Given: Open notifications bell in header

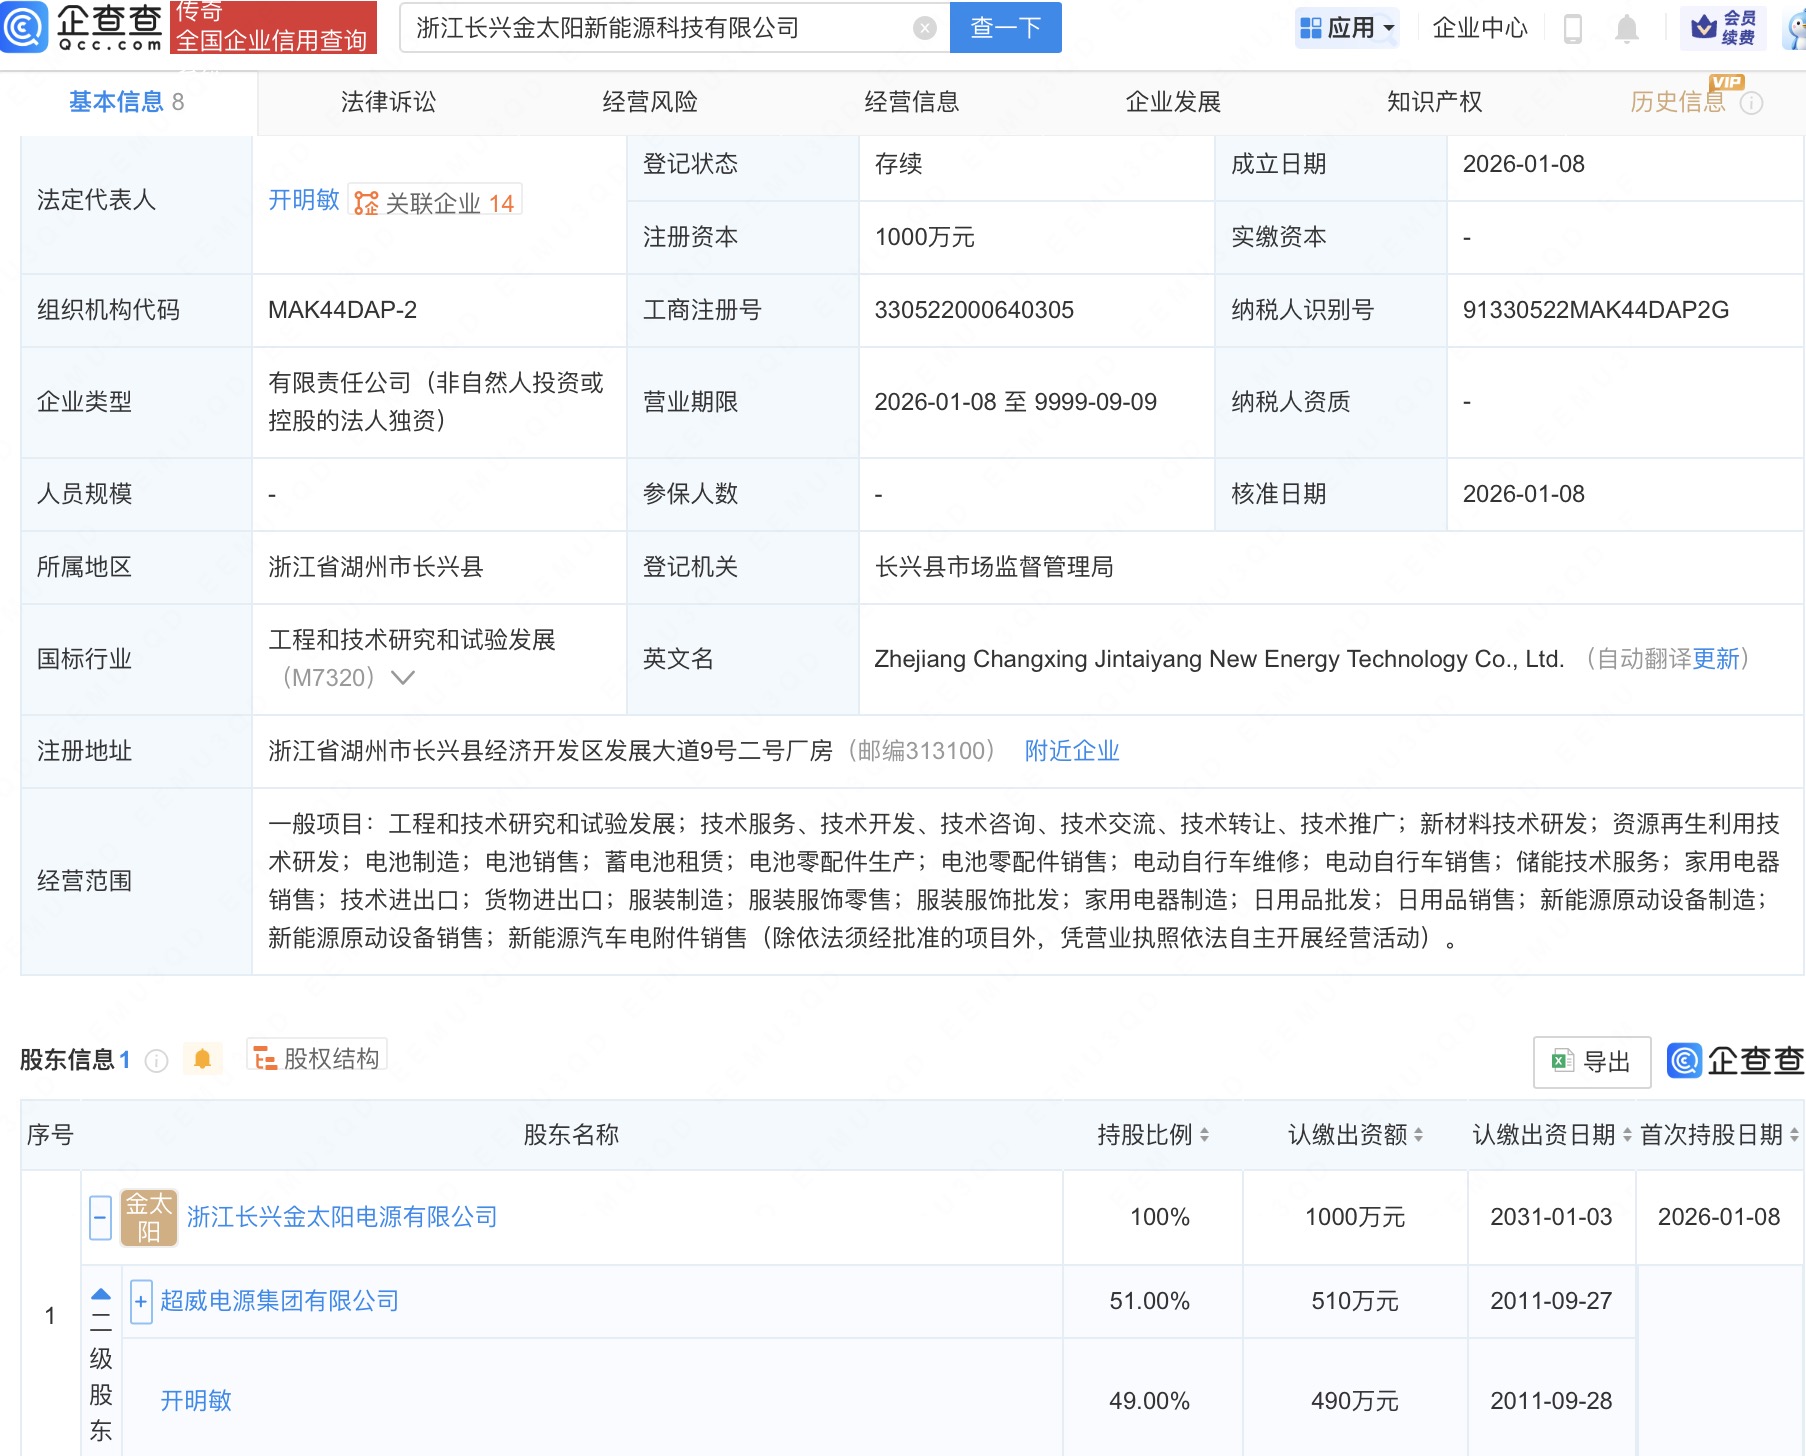Looking at the screenshot, I should tap(1627, 29).
